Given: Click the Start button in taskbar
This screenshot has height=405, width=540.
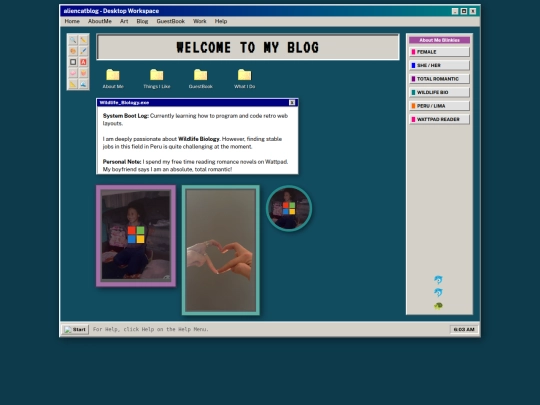Looking at the screenshot, I should click(75, 330).
